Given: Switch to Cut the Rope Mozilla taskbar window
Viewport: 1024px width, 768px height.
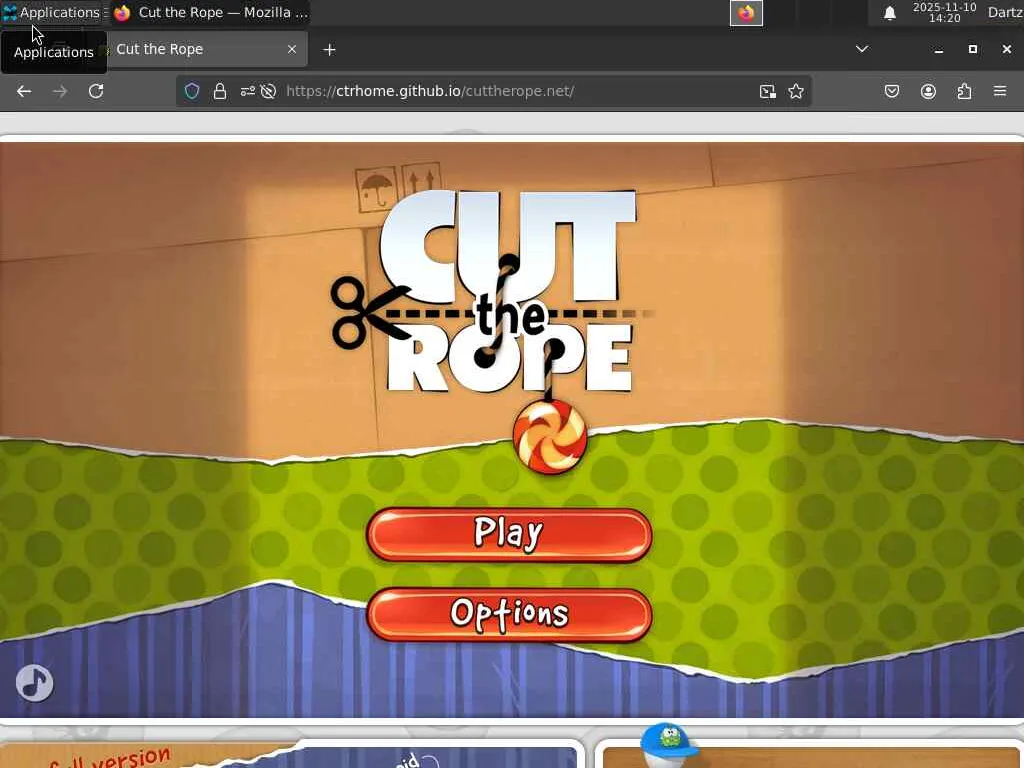Looking at the screenshot, I should pyautogui.click(x=210, y=12).
